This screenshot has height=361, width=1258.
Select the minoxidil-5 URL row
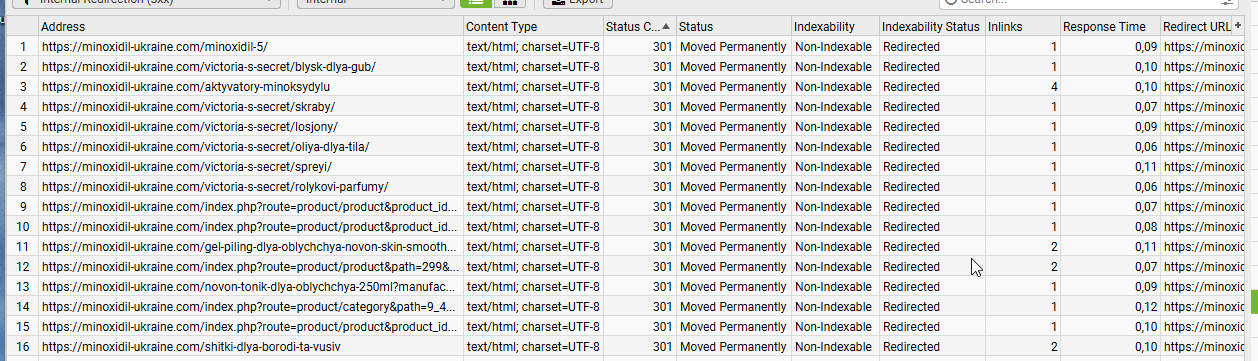[x=155, y=47]
